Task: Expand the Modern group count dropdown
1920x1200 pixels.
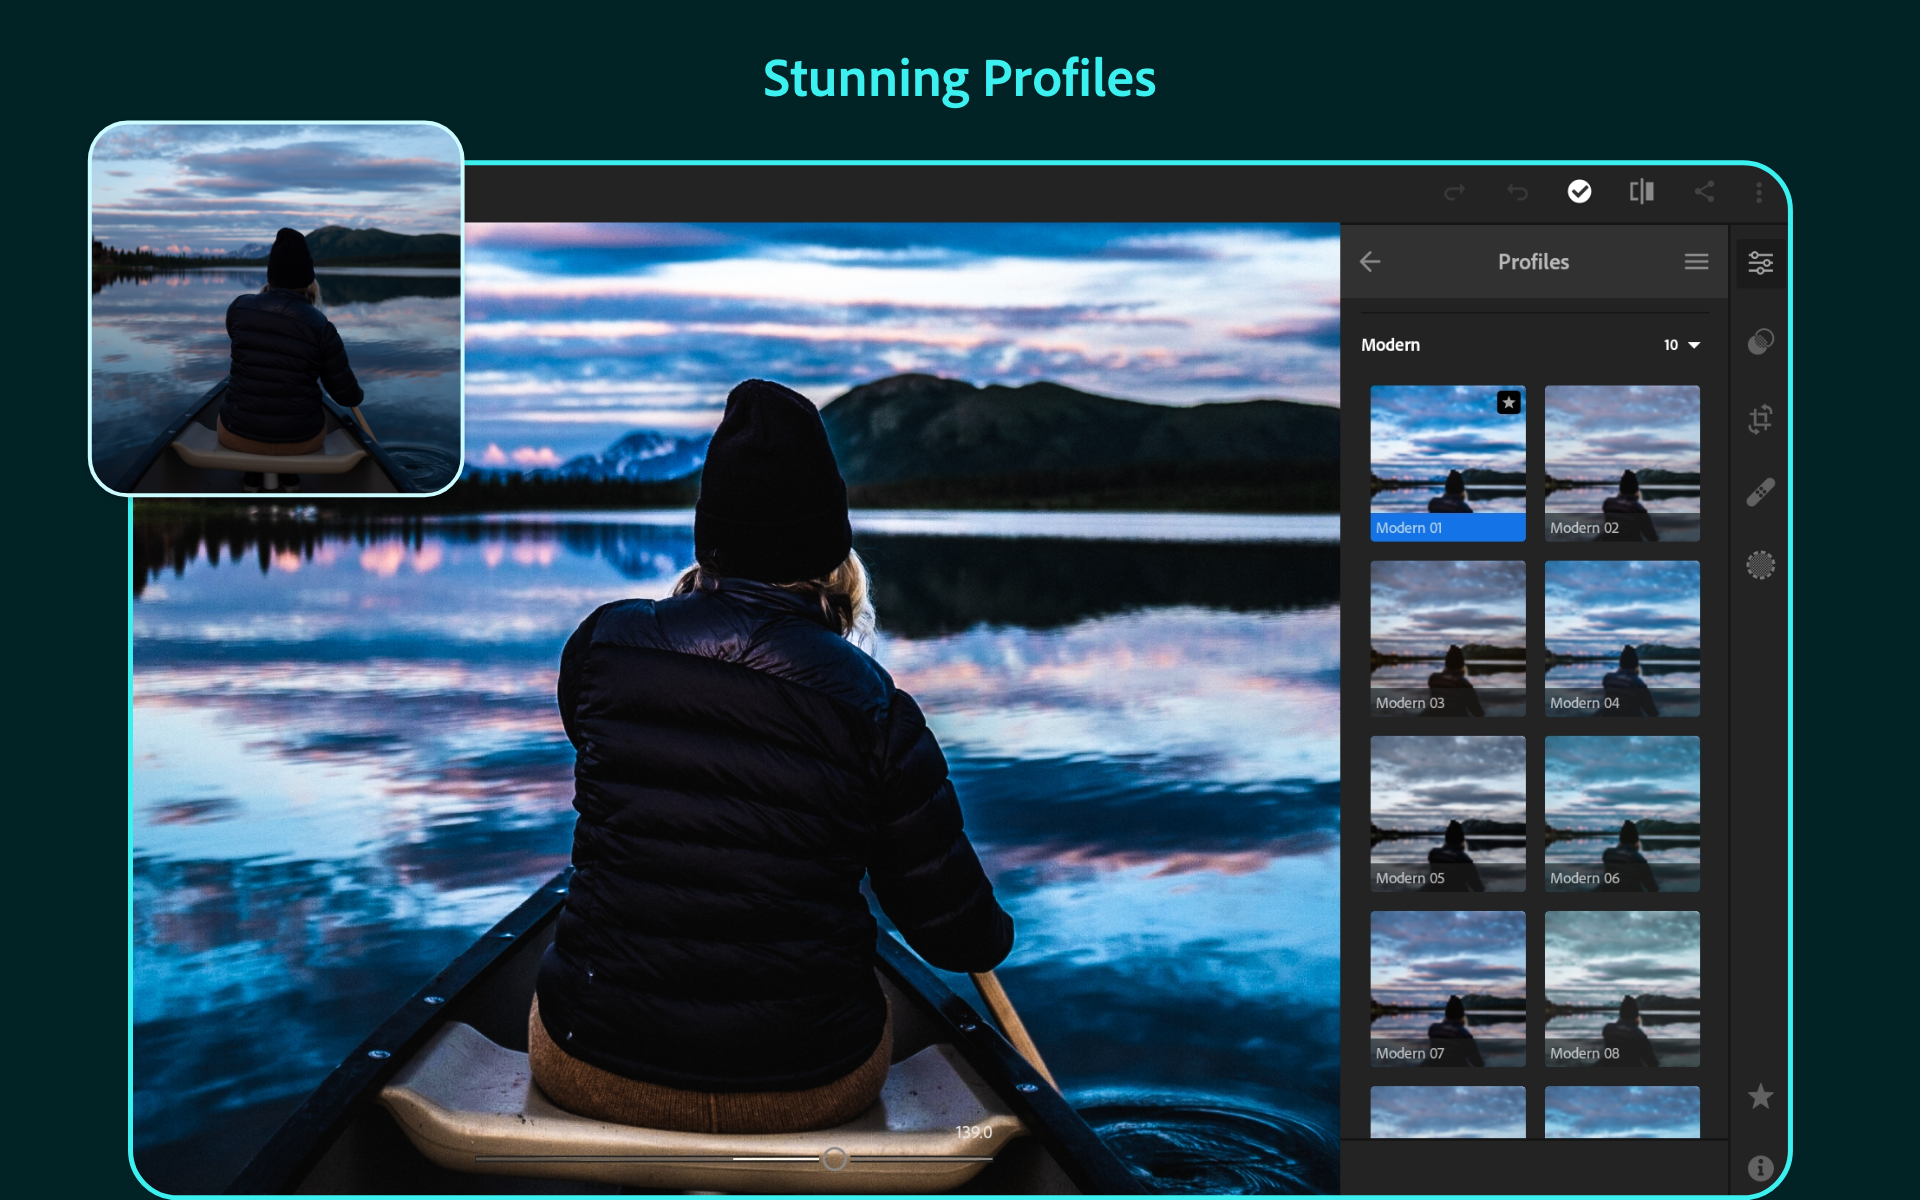Action: tap(1682, 345)
